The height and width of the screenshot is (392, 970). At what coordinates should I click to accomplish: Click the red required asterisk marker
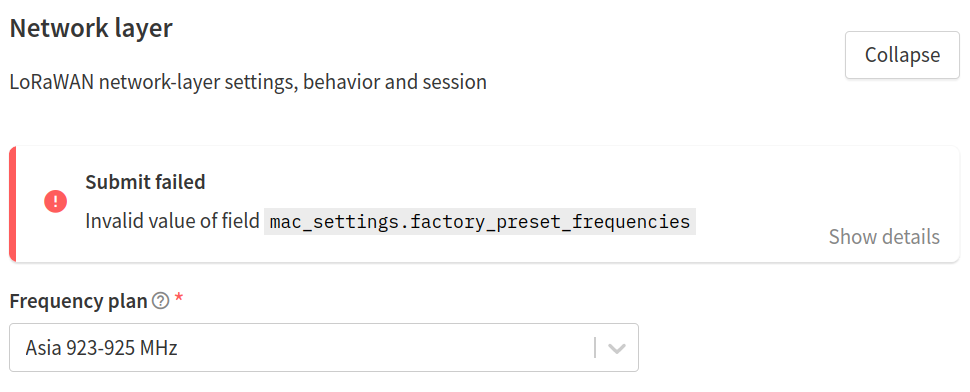click(179, 299)
